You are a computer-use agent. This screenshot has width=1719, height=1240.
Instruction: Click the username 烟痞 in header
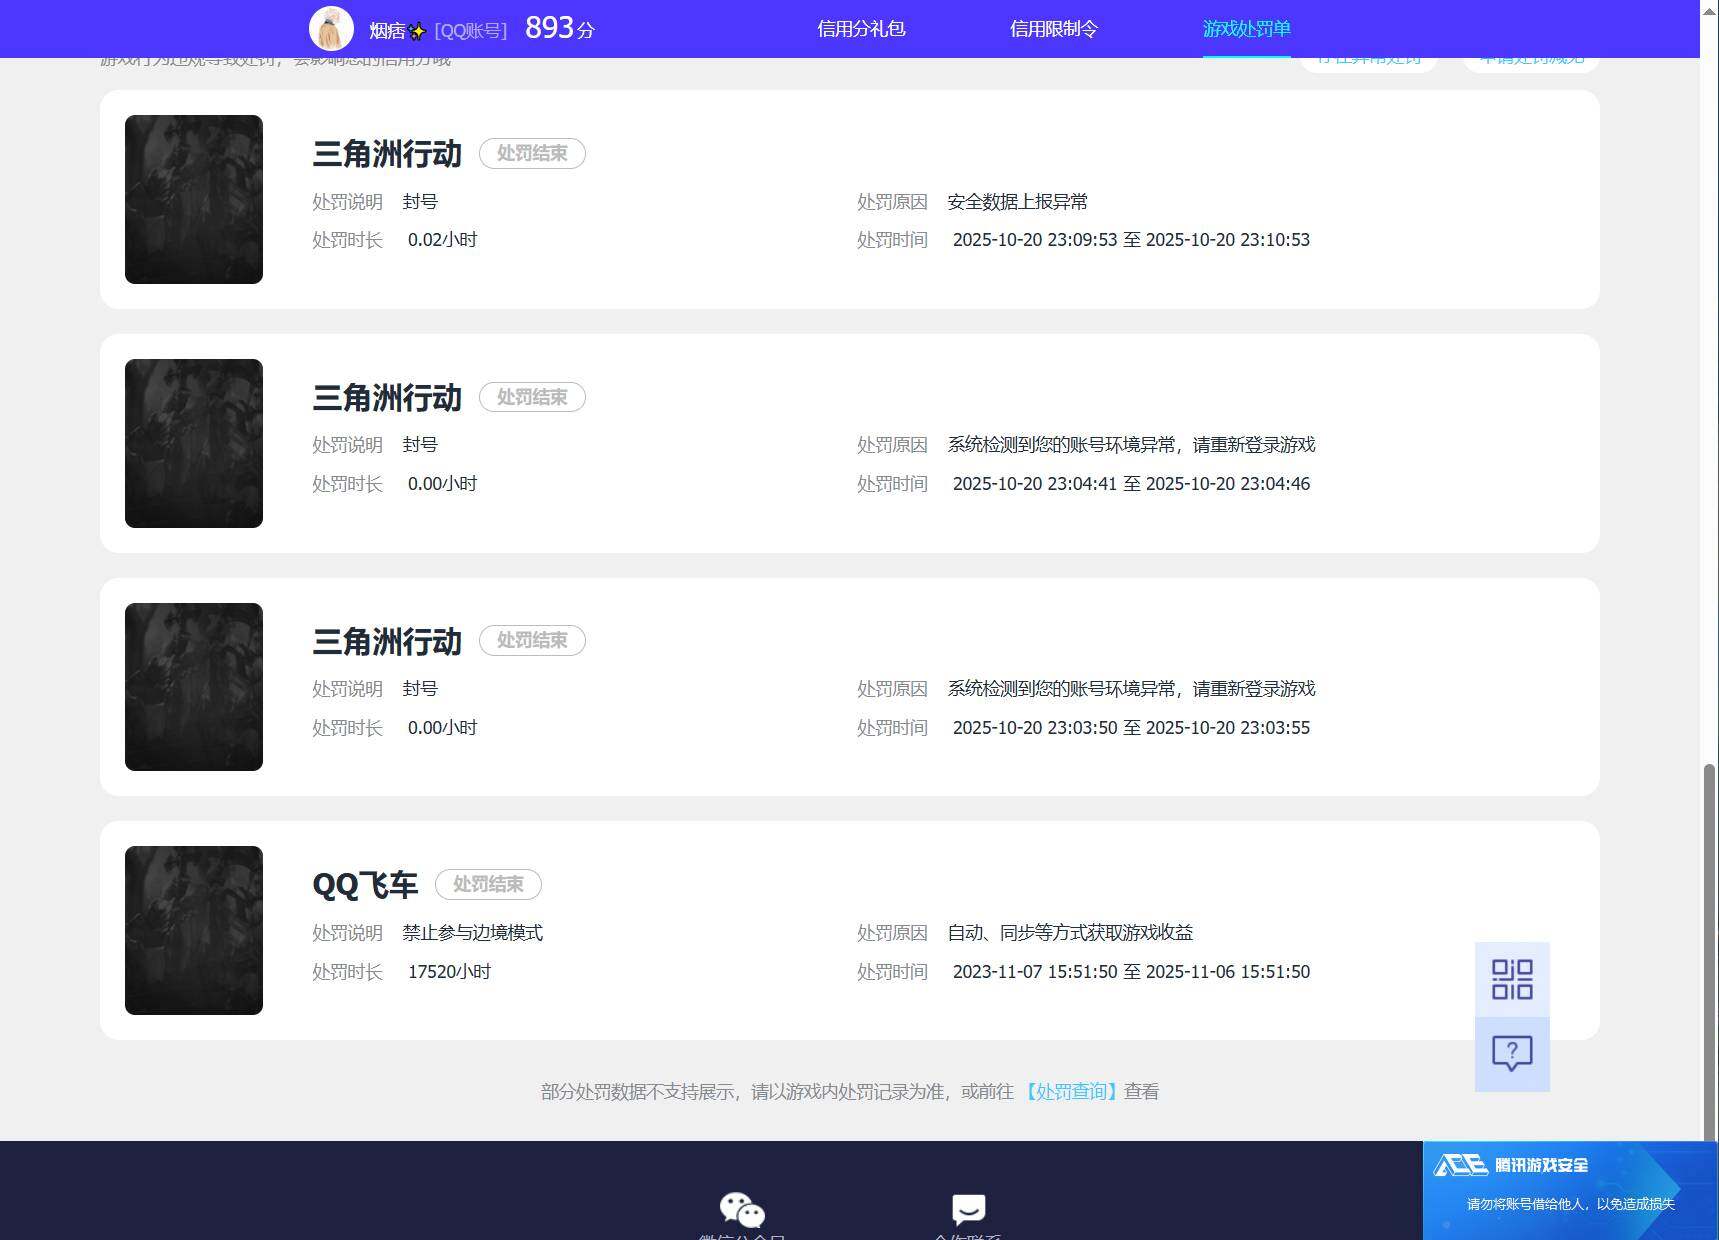point(397,31)
